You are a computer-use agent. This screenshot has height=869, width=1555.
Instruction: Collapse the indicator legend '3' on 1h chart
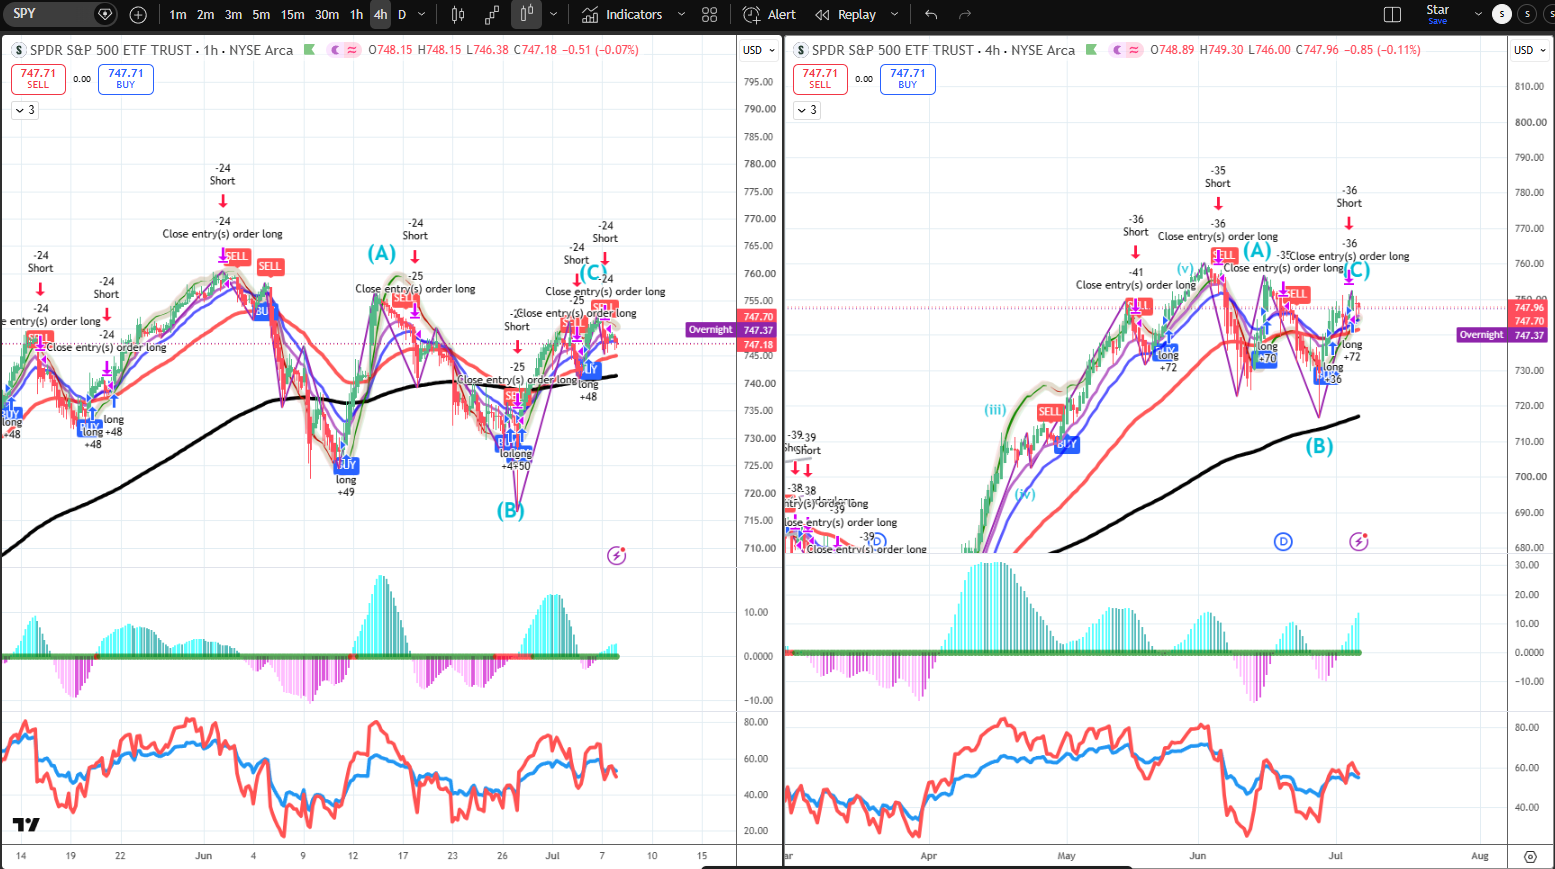(x=25, y=110)
